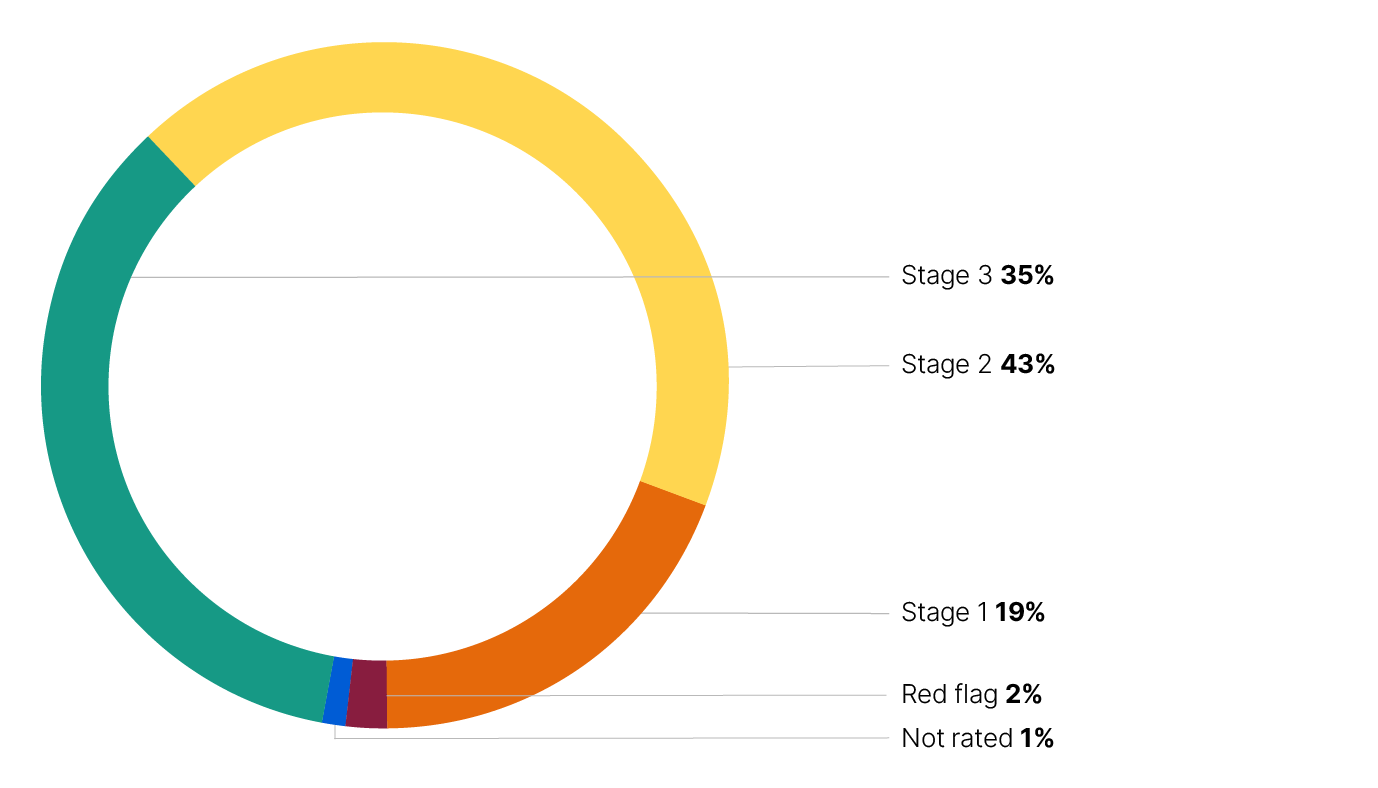Click the "Red flag" label text
The height and width of the screenshot is (788, 1378).
tap(950, 694)
